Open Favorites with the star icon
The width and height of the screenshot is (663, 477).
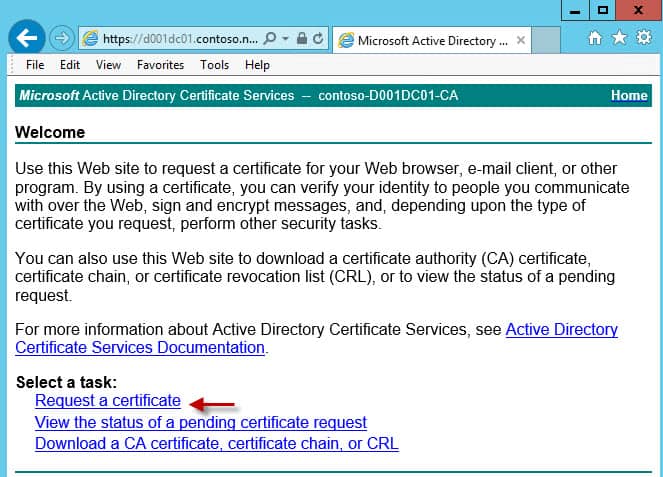point(619,38)
